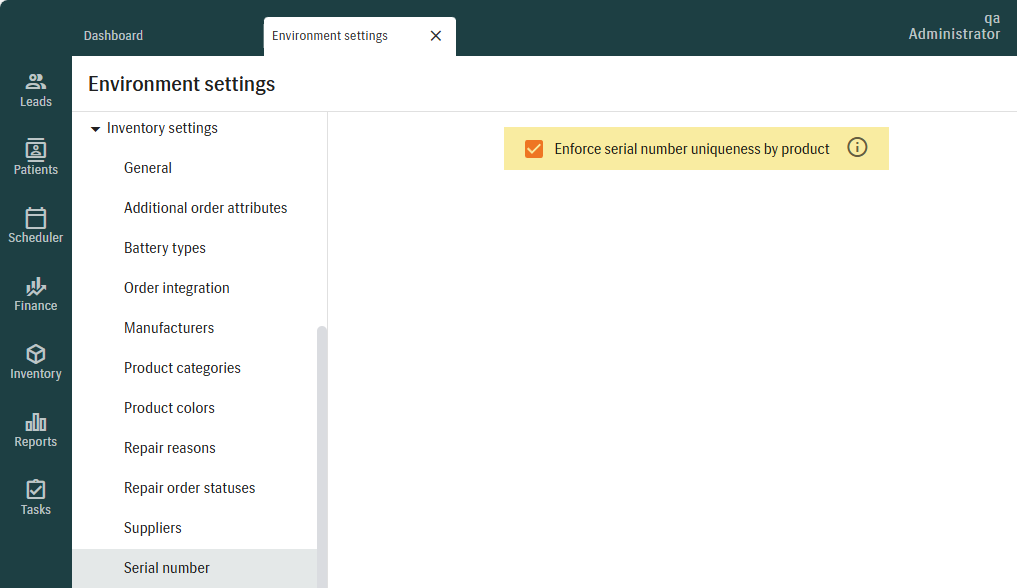Select the Environment settings tab
Viewport: 1017px width, 588px height.
pyautogui.click(x=330, y=36)
